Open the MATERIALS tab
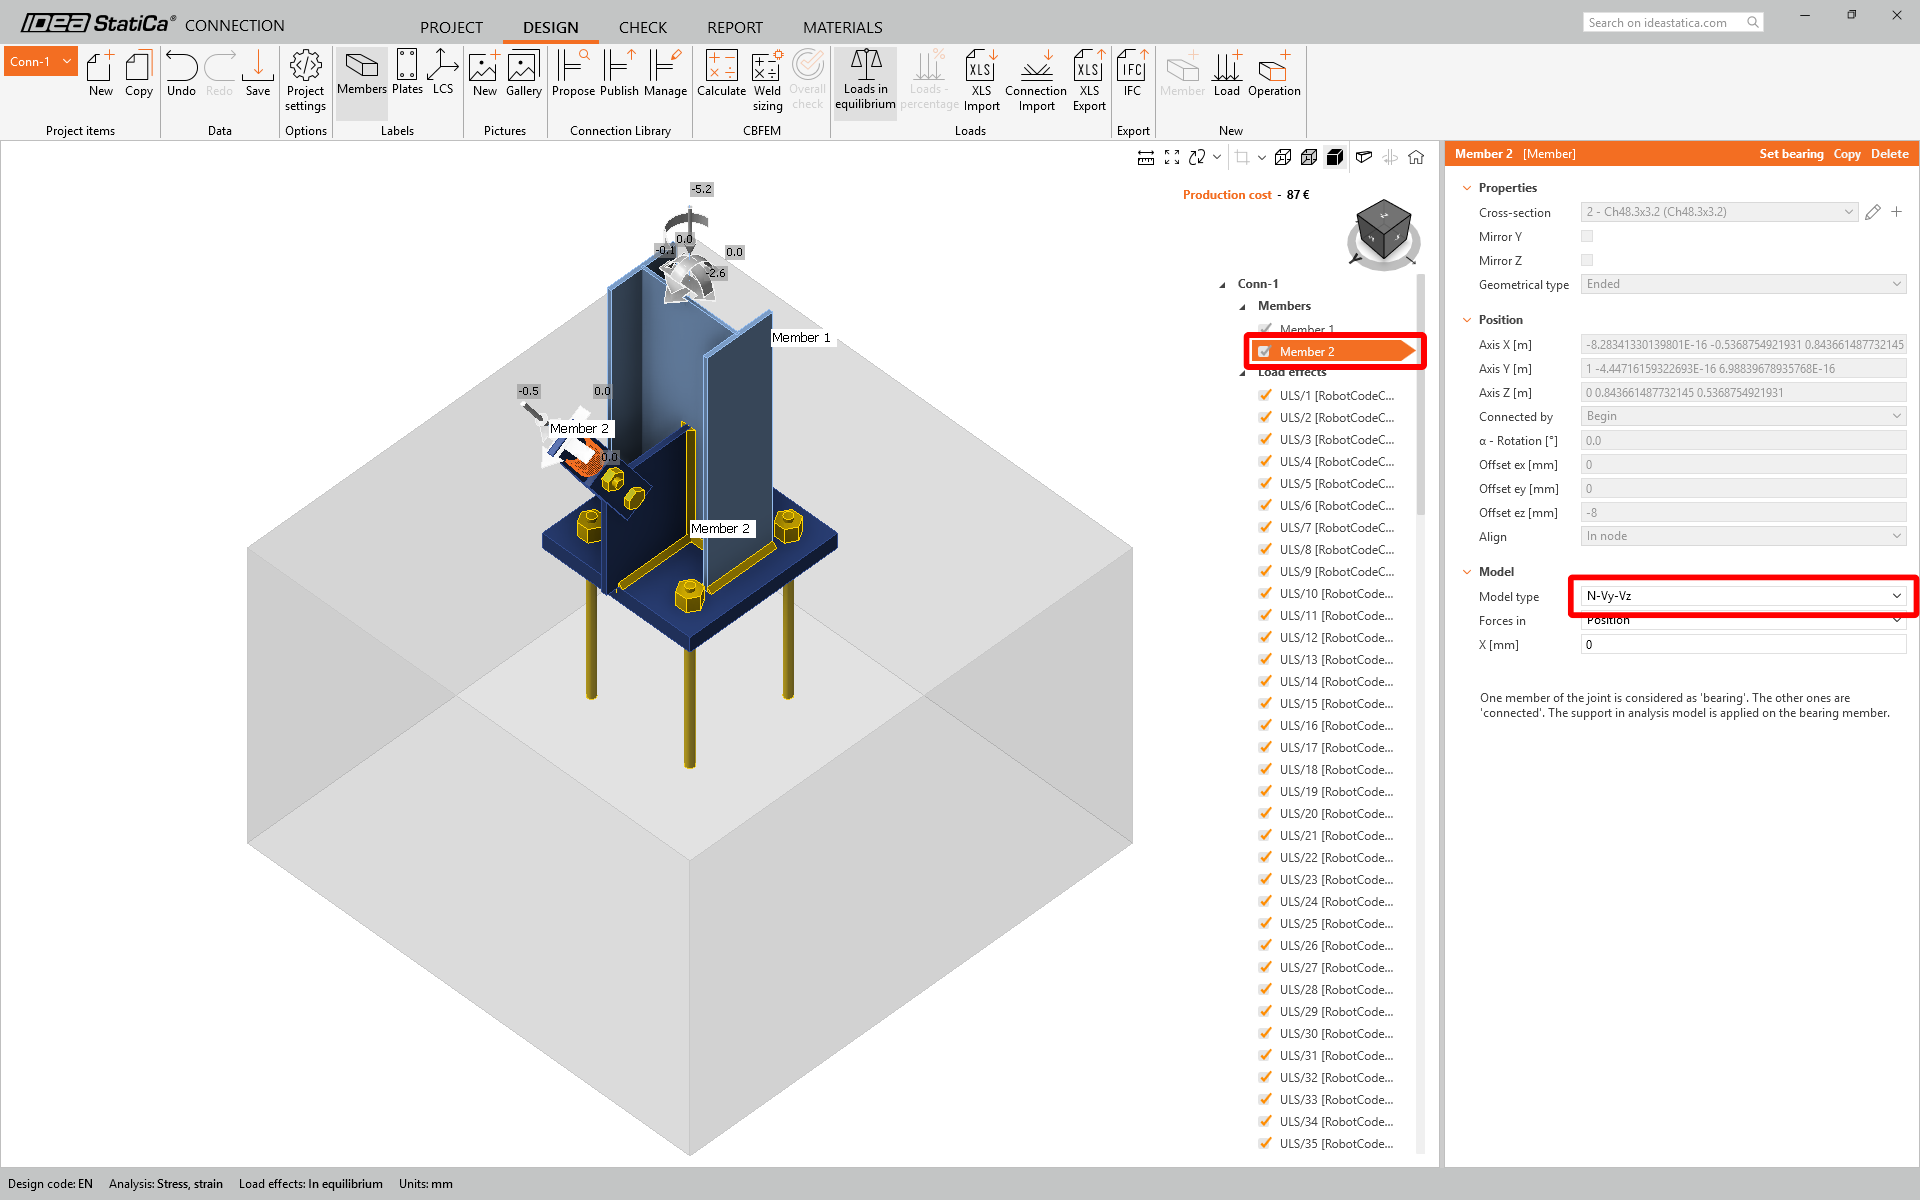Viewport: 1920px width, 1200px height. (842, 27)
